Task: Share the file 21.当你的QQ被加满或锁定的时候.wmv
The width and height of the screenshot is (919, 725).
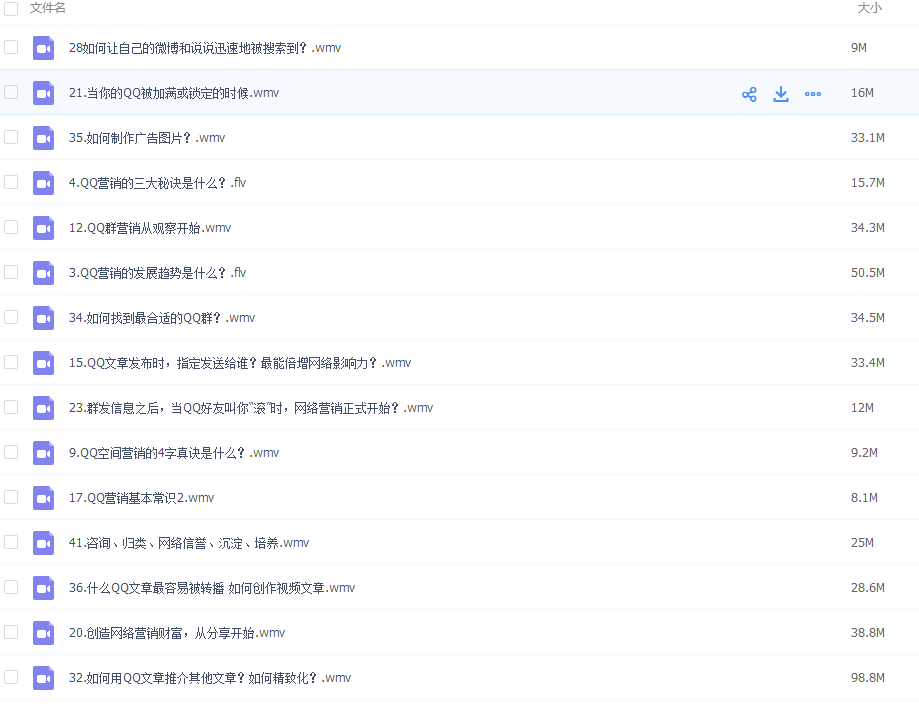Action: click(749, 94)
